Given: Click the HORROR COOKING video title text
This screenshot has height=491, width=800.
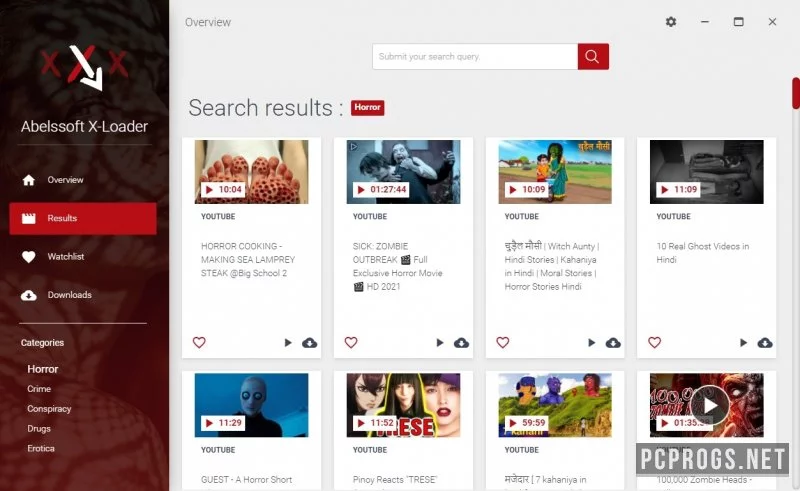Looking at the screenshot, I should coord(248,259).
